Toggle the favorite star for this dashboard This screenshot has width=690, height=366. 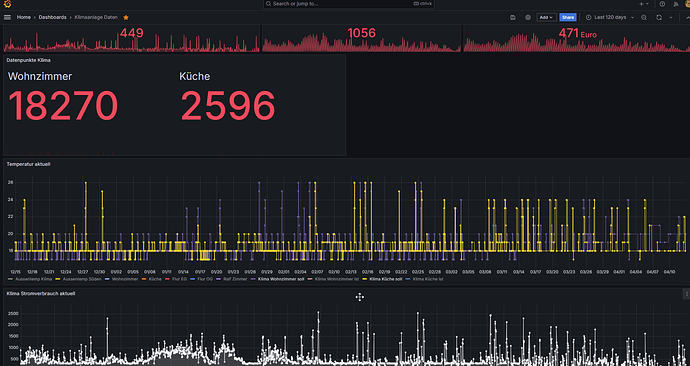point(126,17)
